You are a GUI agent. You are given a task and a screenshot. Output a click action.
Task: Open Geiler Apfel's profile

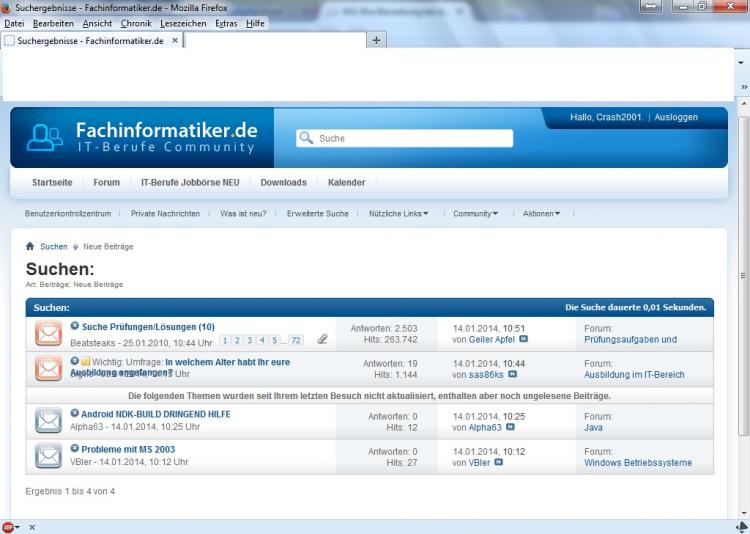coord(492,339)
